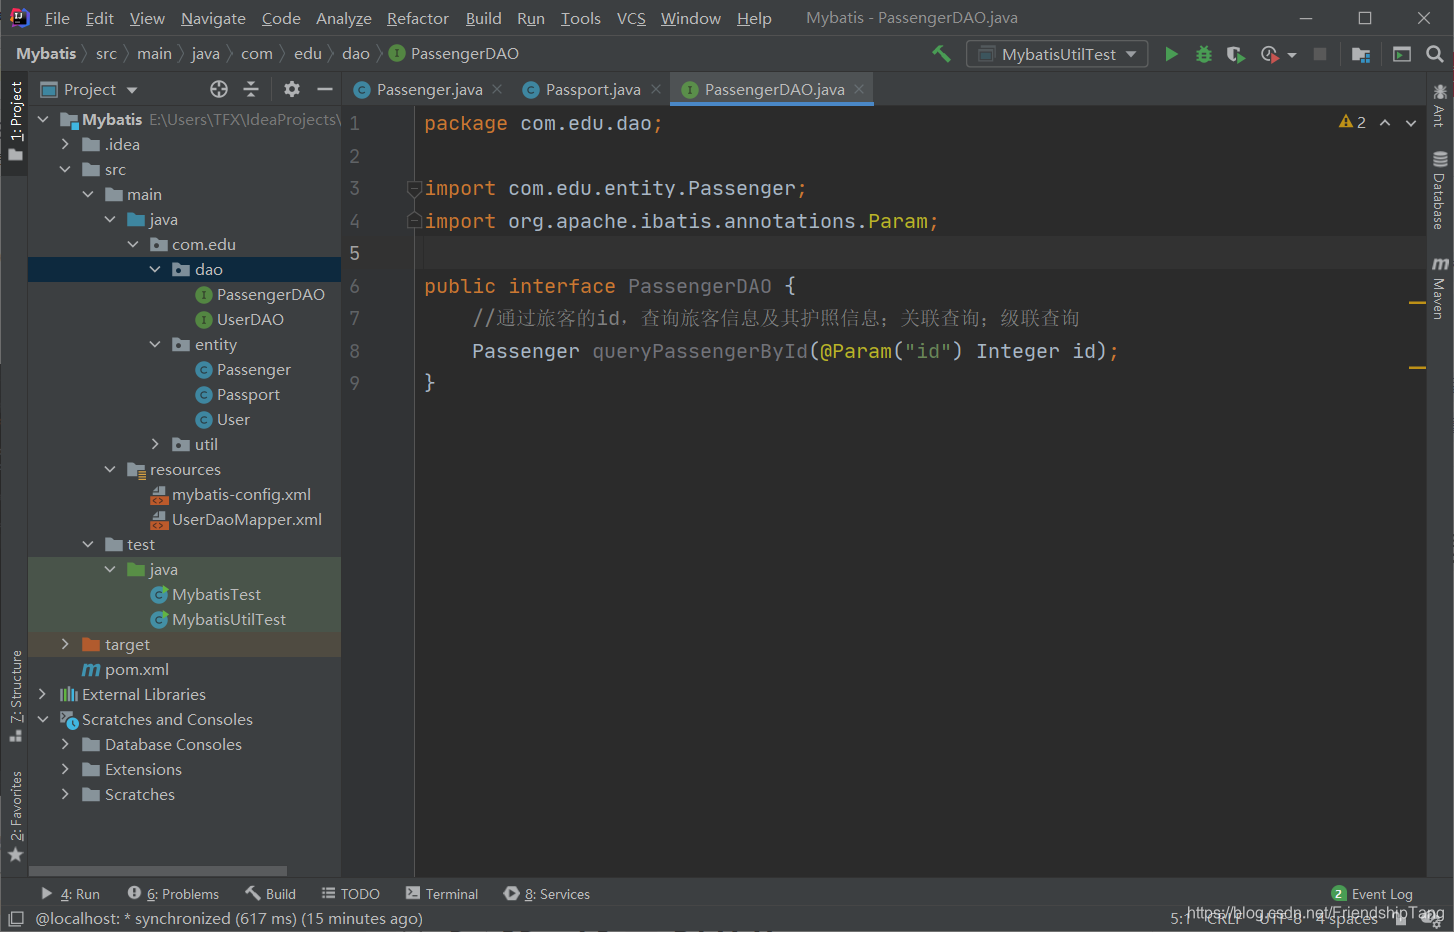Go to next highlighted problem arrow
1454x932 pixels.
1411,122
